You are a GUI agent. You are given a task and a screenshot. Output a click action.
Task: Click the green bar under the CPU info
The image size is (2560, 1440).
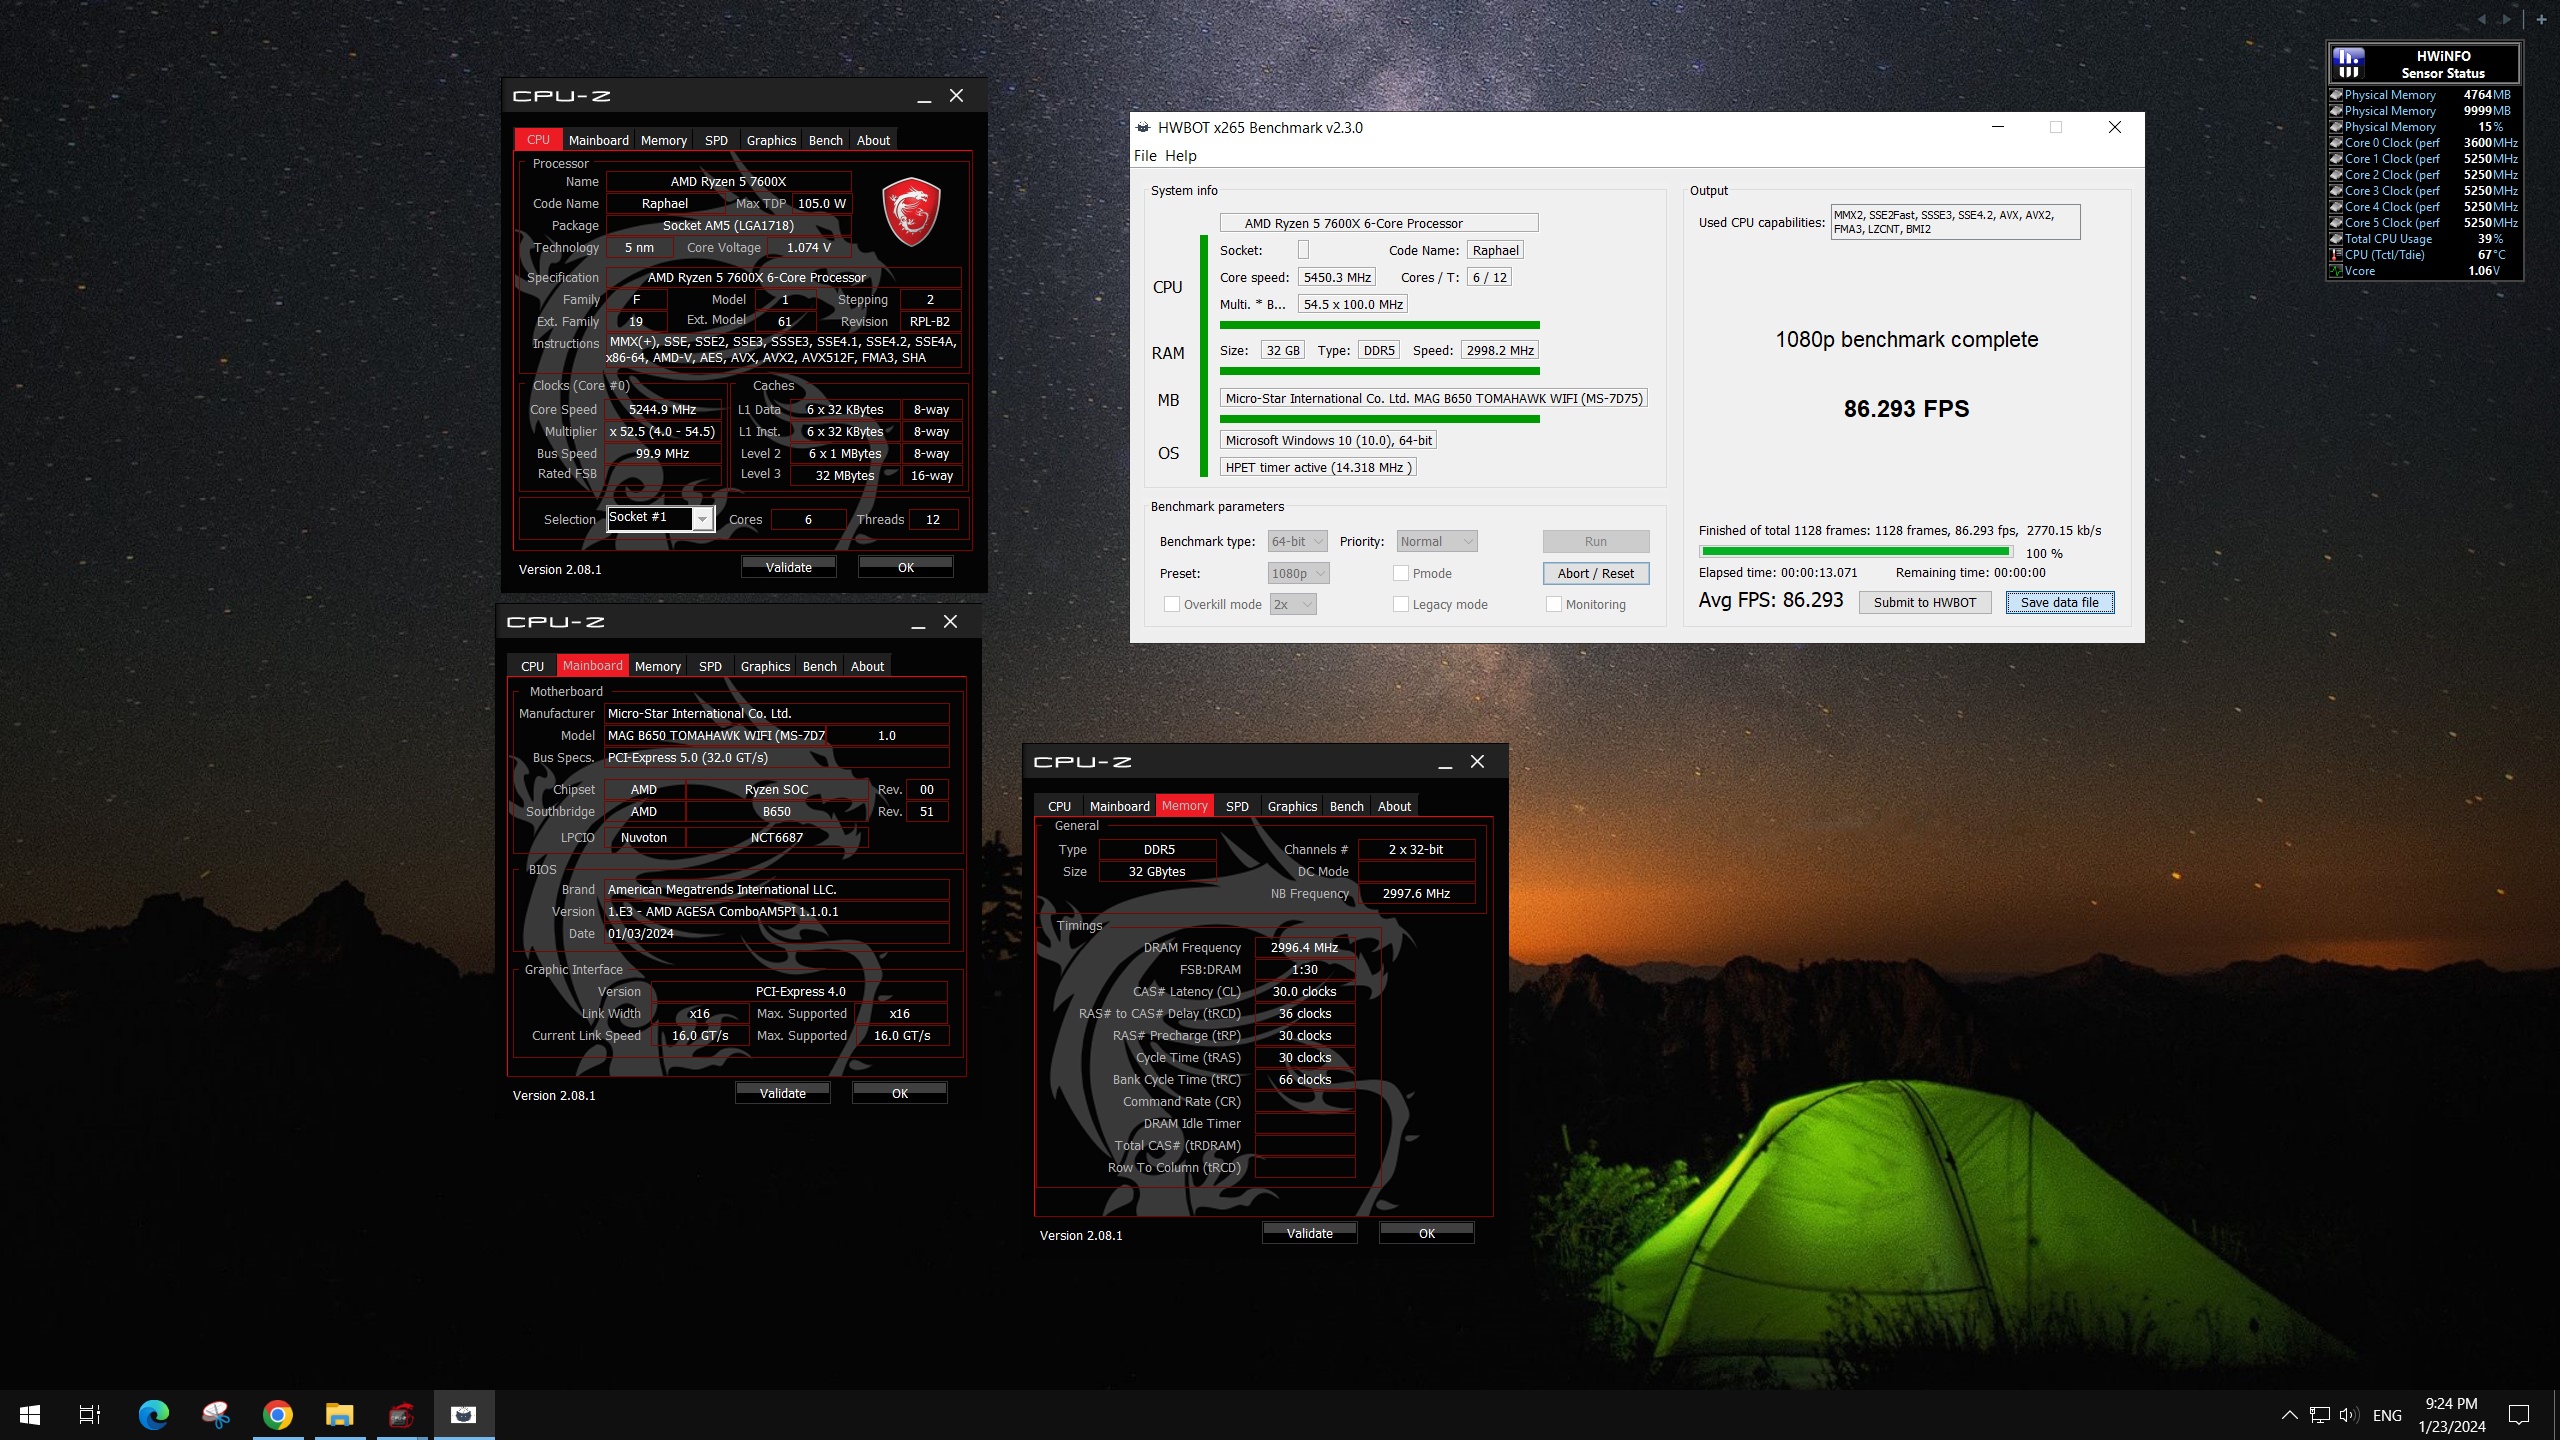pos(1379,325)
